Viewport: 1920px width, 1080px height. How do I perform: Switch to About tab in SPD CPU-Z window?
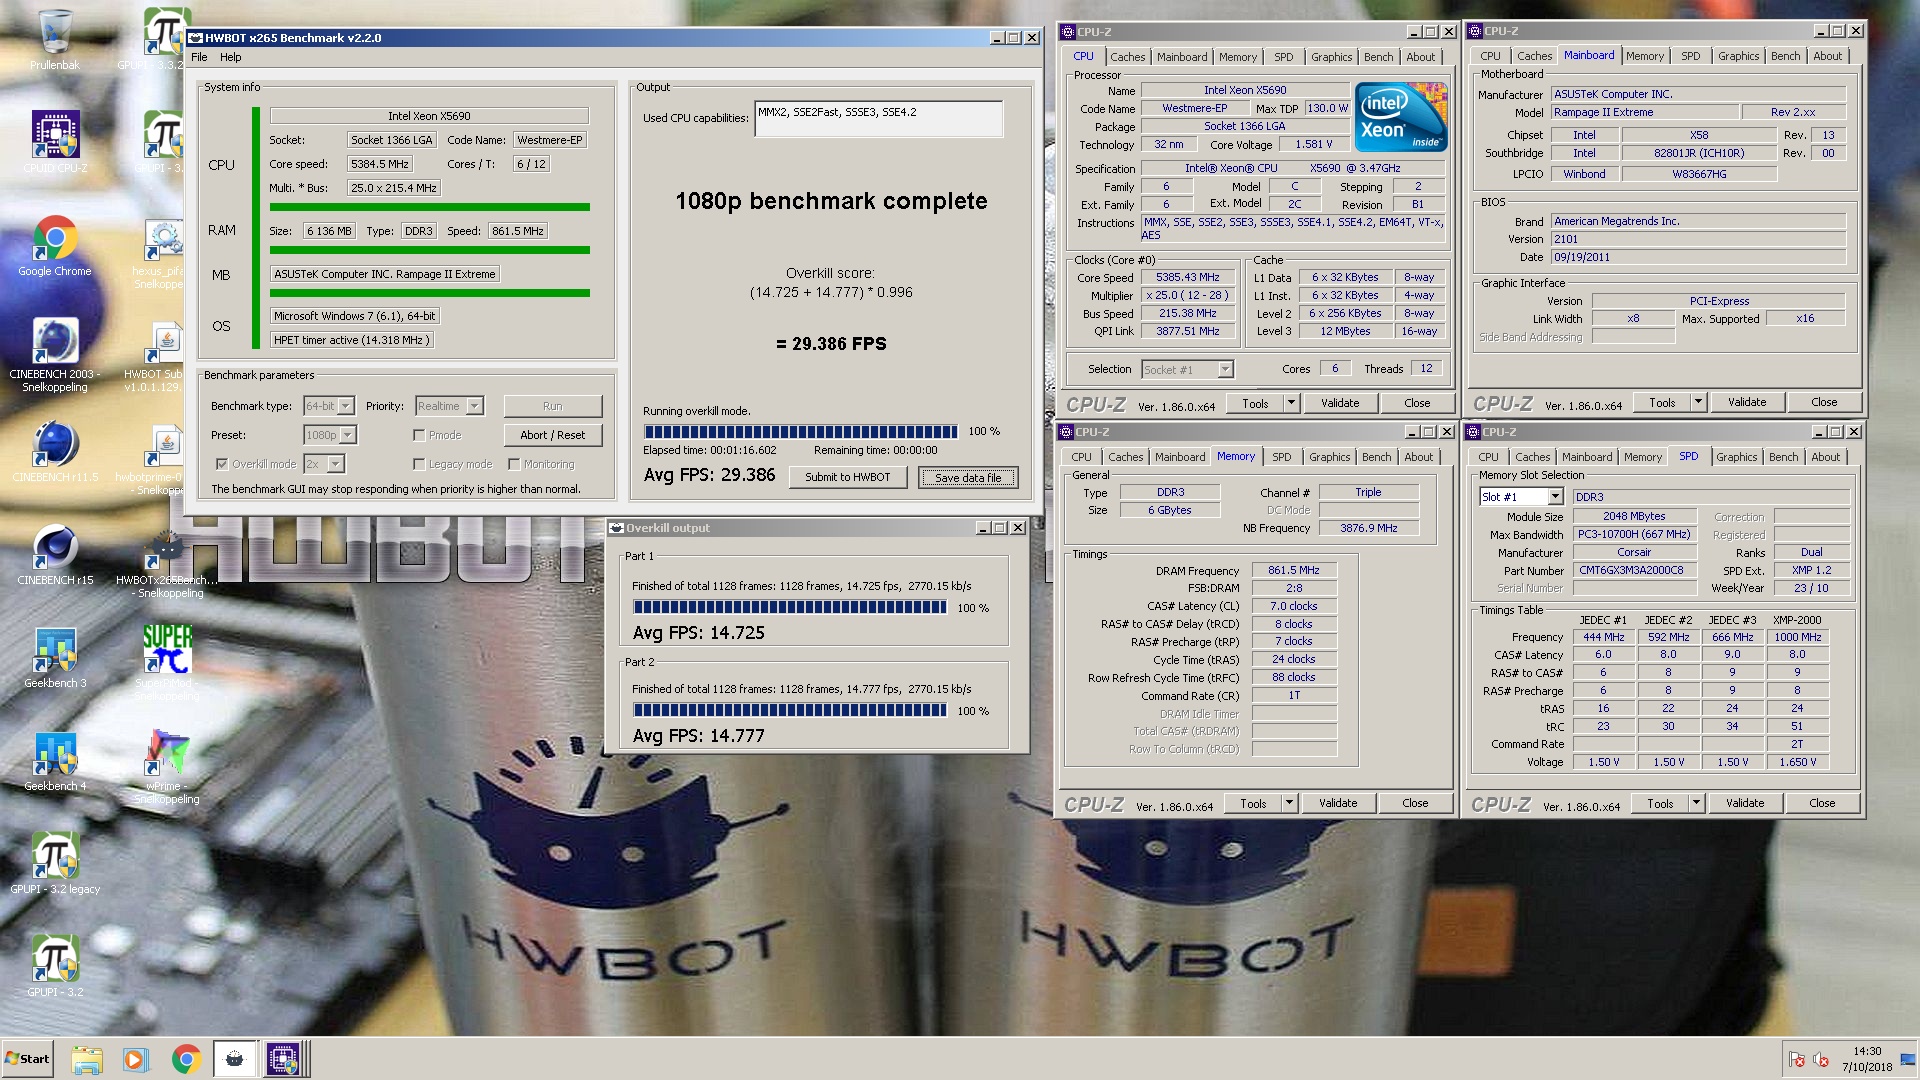(x=1825, y=457)
